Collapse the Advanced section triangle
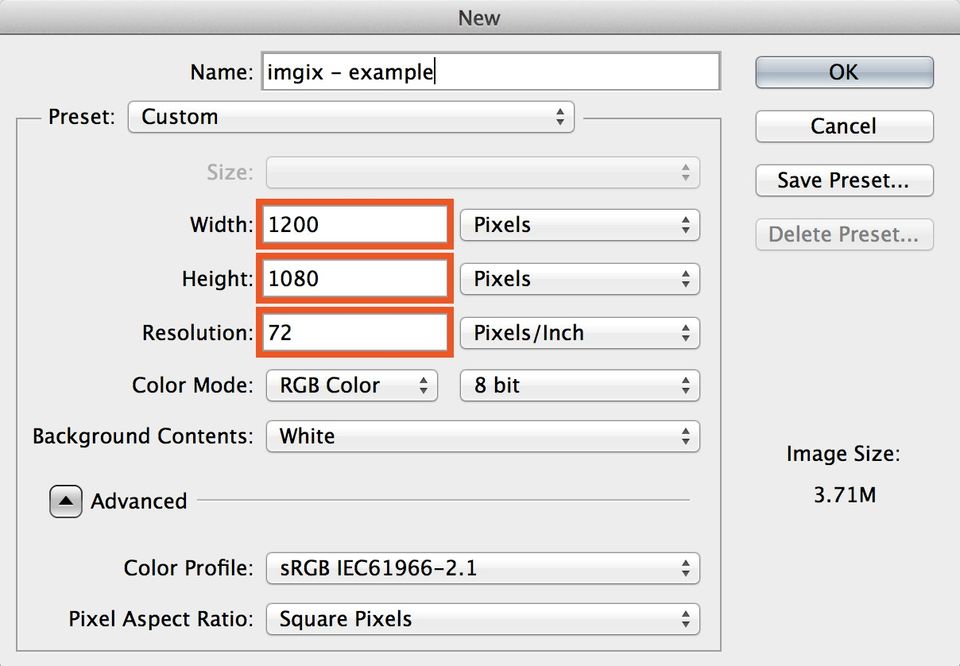This screenshot has width=960, height=666. pos(65,501)
